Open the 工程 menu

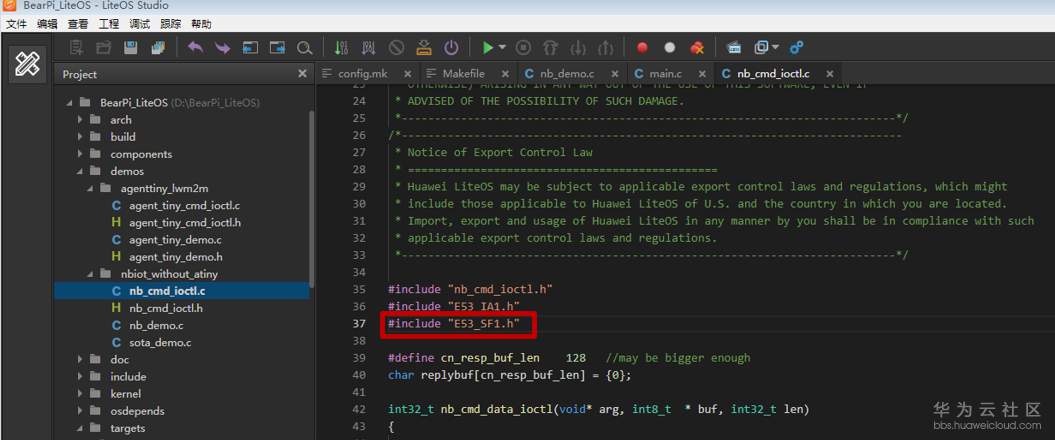[109, 24]
